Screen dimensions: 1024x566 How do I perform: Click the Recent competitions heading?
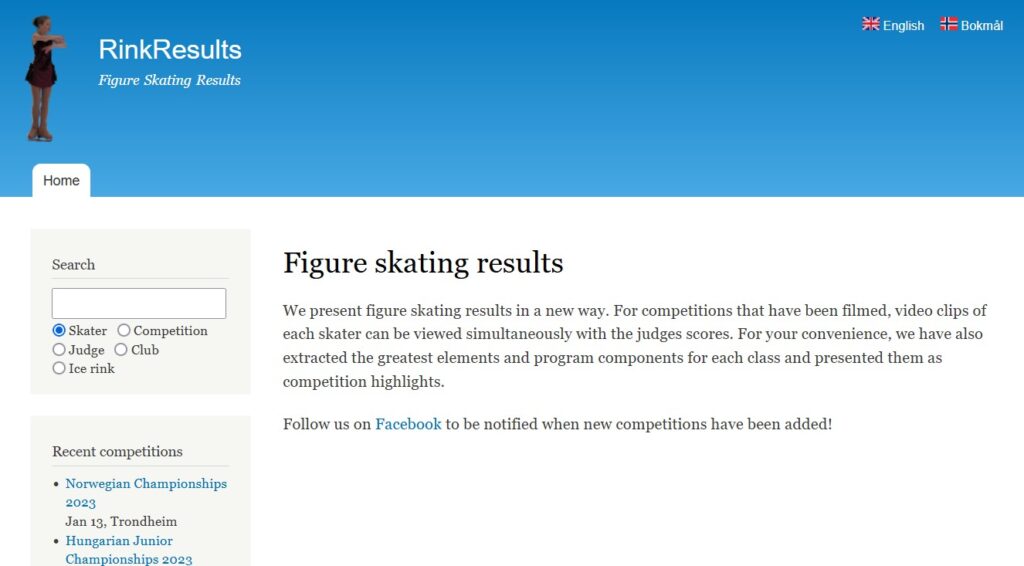click(118, 452)
